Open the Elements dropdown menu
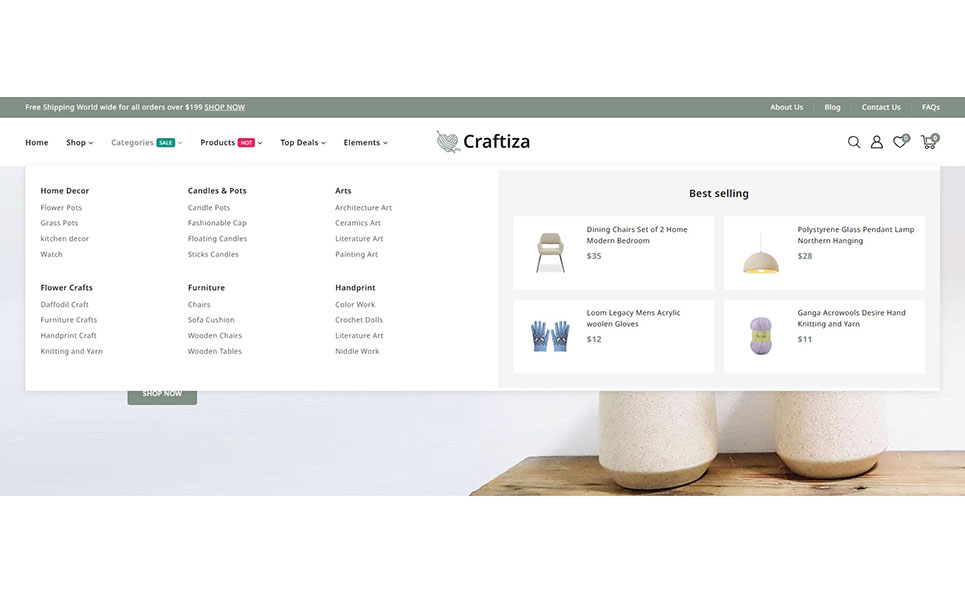Screen dimensions: 965x600 365,143
